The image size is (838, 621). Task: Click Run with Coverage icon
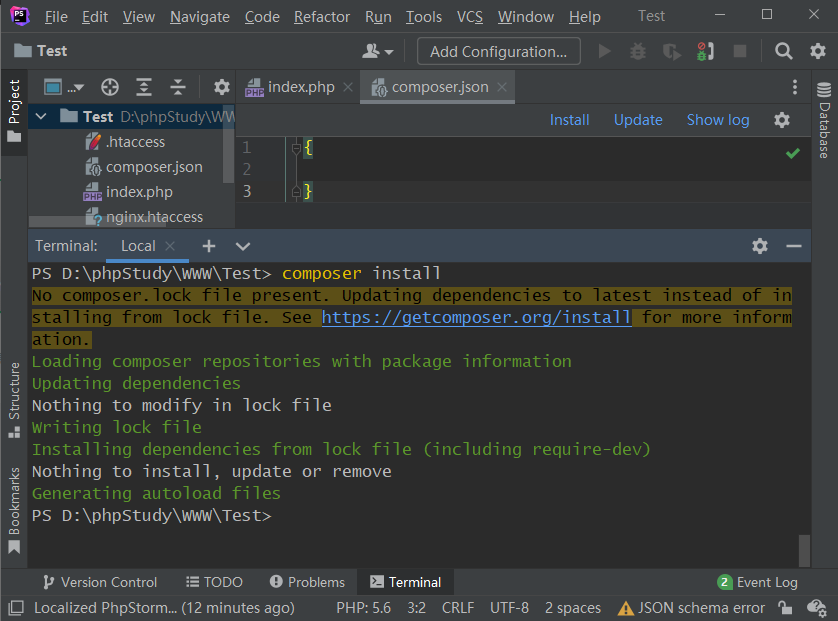[671, 51]
